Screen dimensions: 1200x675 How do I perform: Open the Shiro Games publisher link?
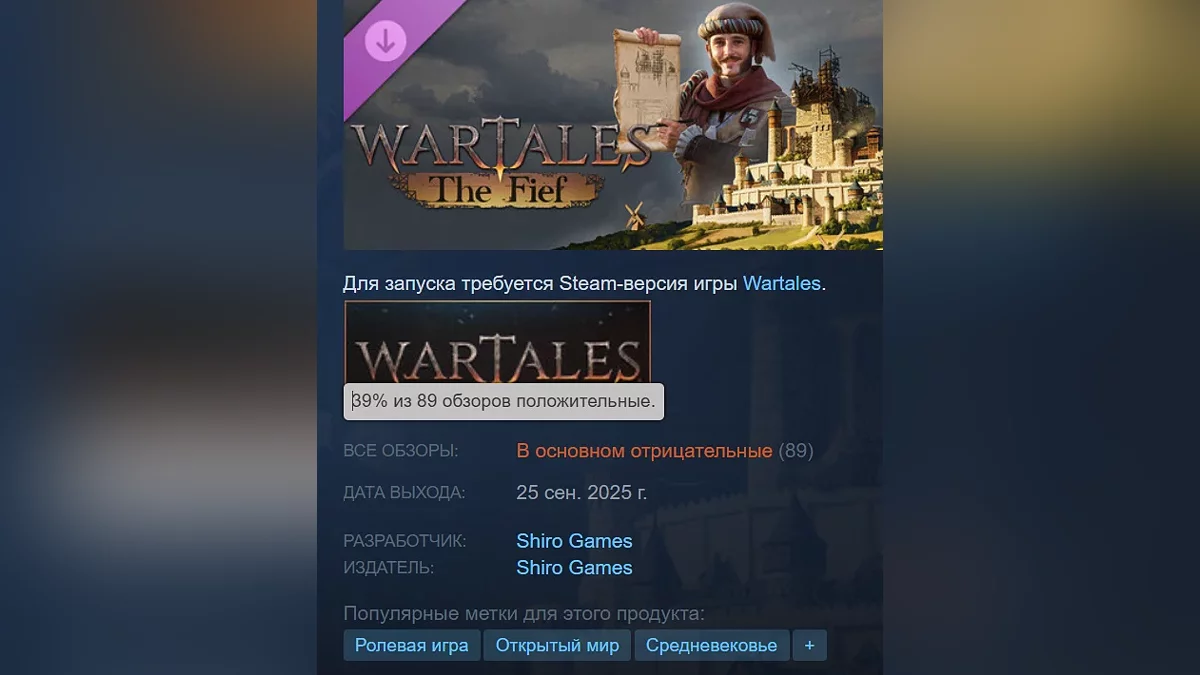[x=574, y=567]
